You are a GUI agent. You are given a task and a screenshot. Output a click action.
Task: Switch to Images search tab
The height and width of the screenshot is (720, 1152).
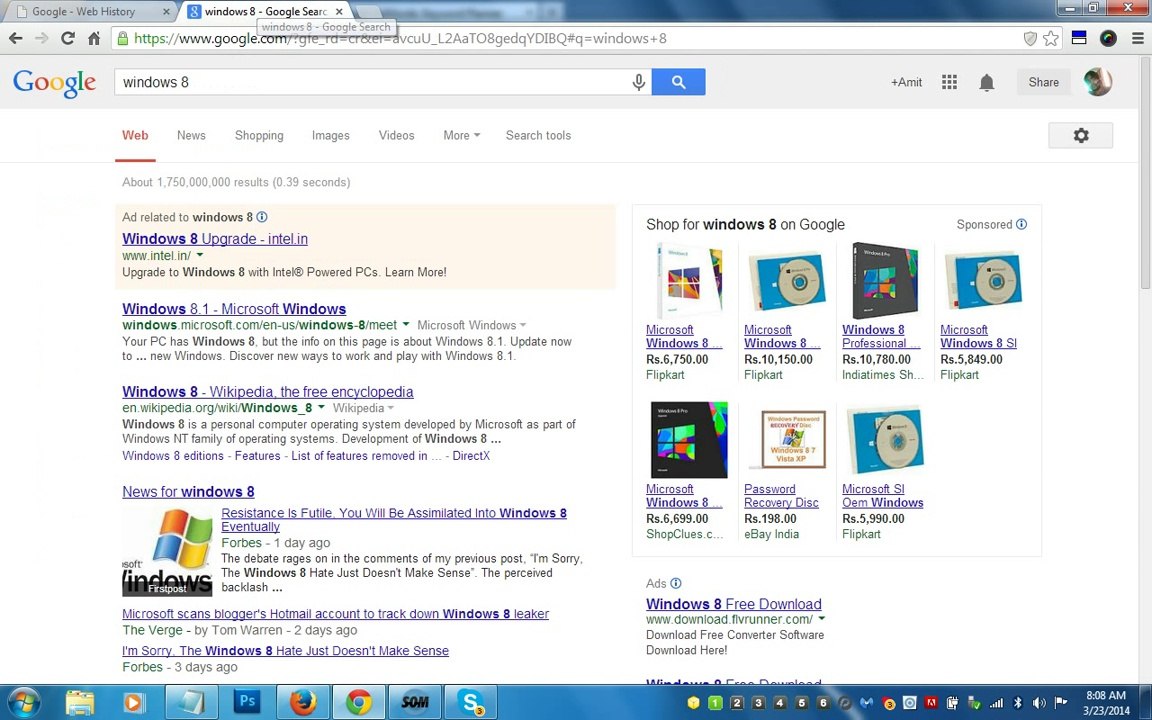coord(331,135)
